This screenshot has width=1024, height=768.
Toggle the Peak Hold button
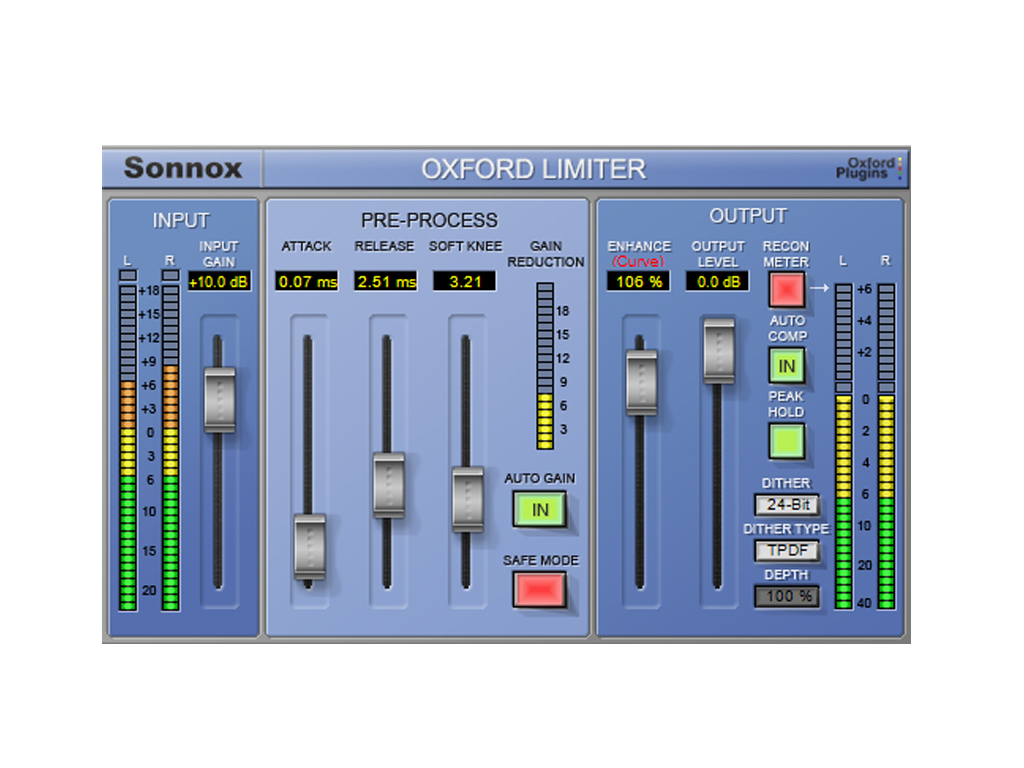pos(786,441)
